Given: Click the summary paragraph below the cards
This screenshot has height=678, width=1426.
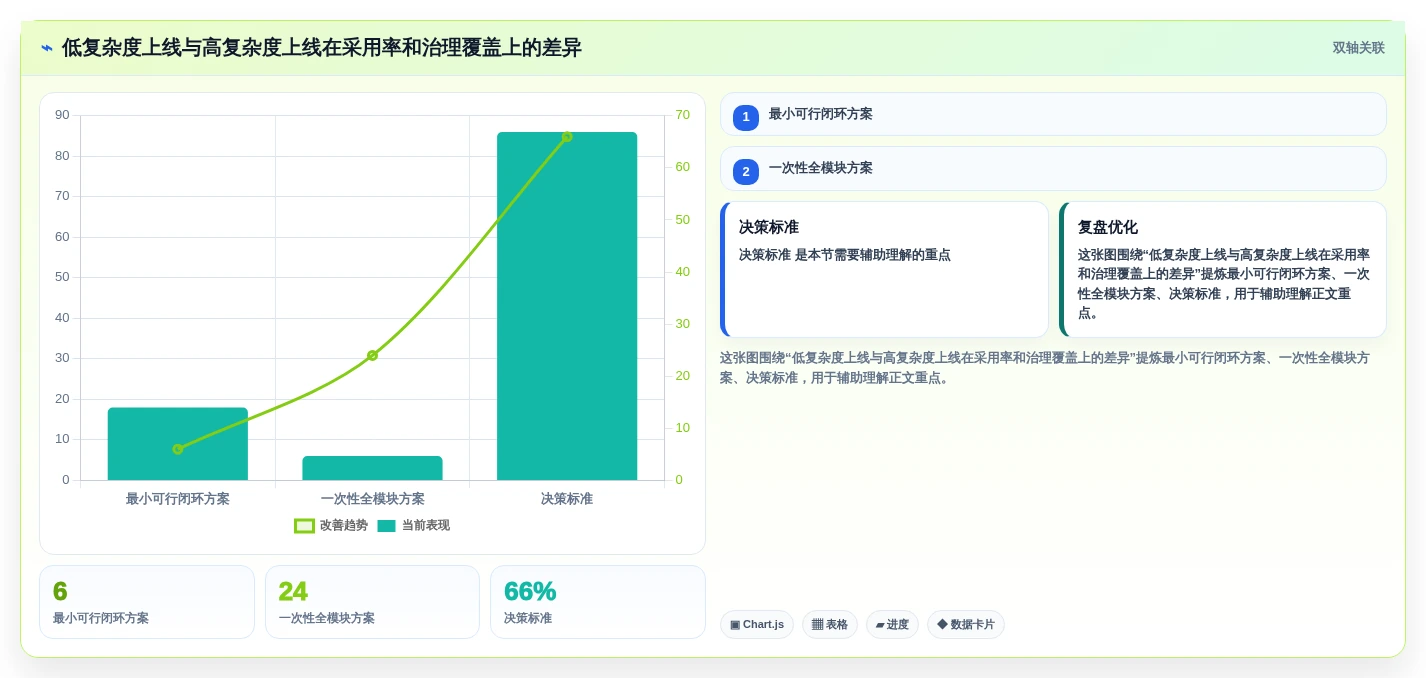Looking at the screenshot, I should coord(1045,368).
